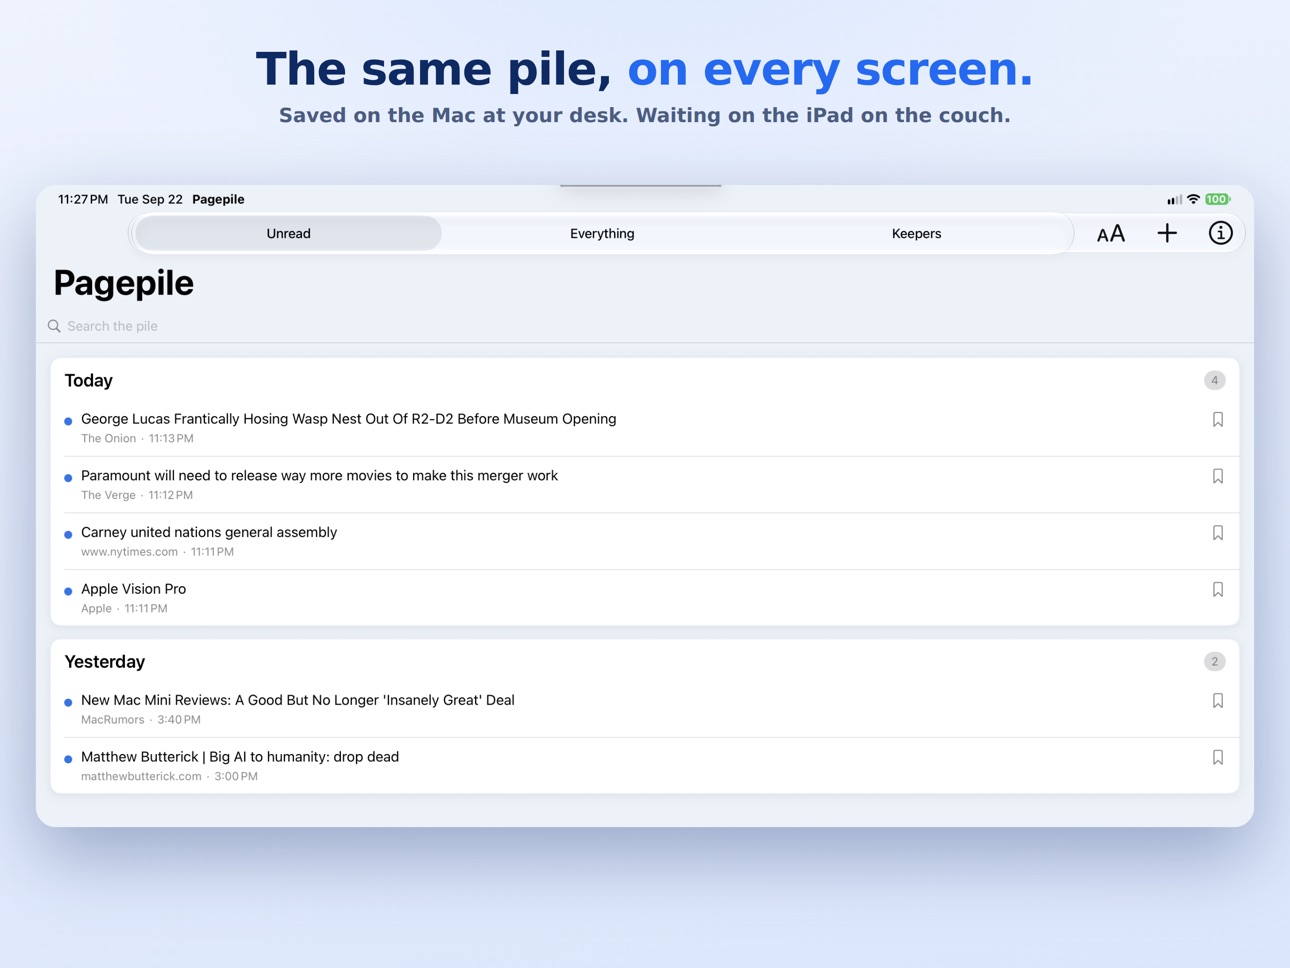Open the Apple Vision Pro entry
This screenshot has height=968, width=1290.
(645, 598)
